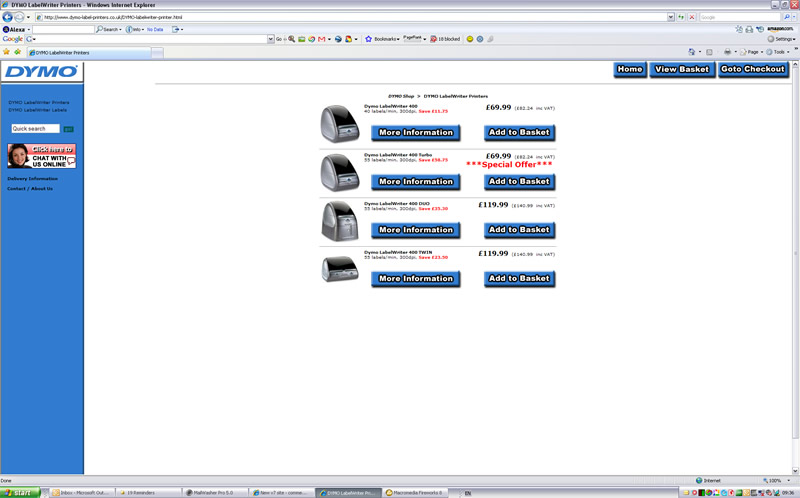
Task: Click the Refresh icon beside address bar
Action: [680, 17]
